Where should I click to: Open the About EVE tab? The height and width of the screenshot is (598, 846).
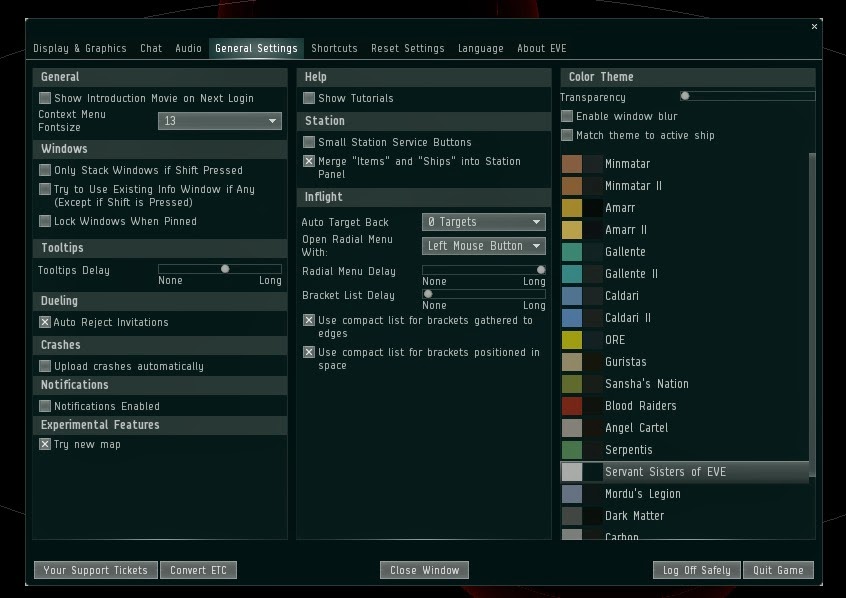tap(542, 49)
